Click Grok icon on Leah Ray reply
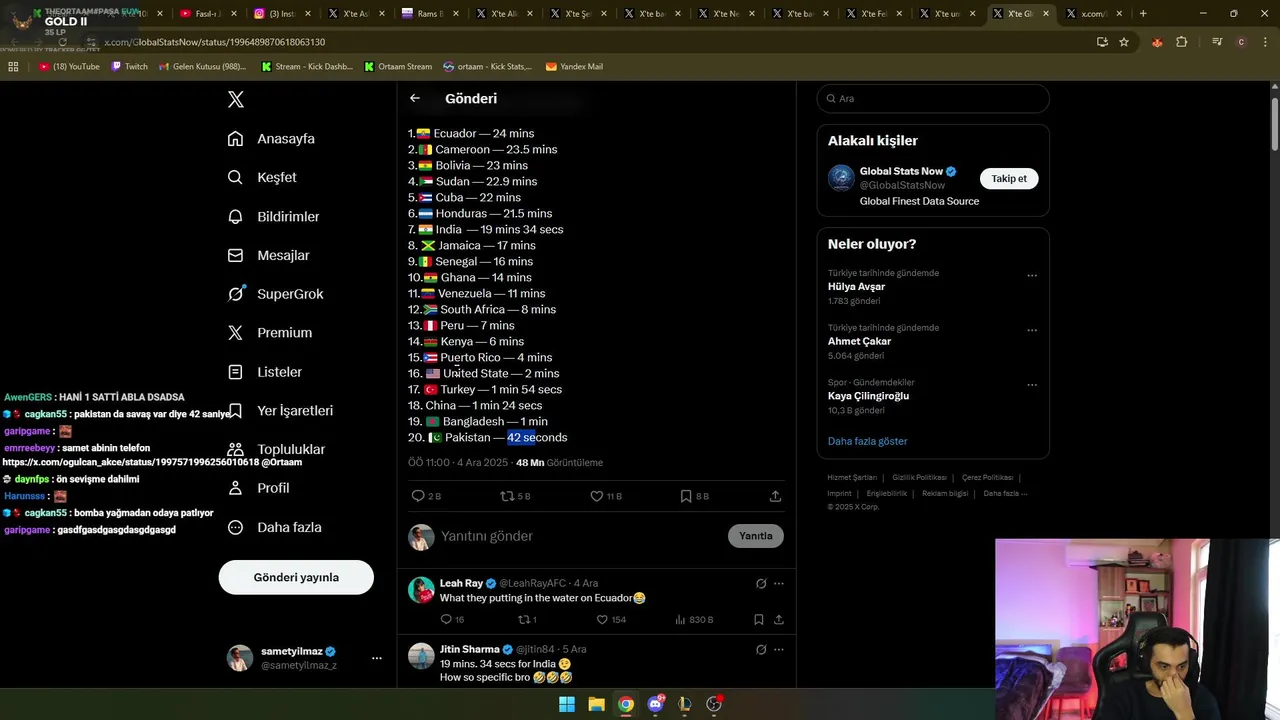 761,584
